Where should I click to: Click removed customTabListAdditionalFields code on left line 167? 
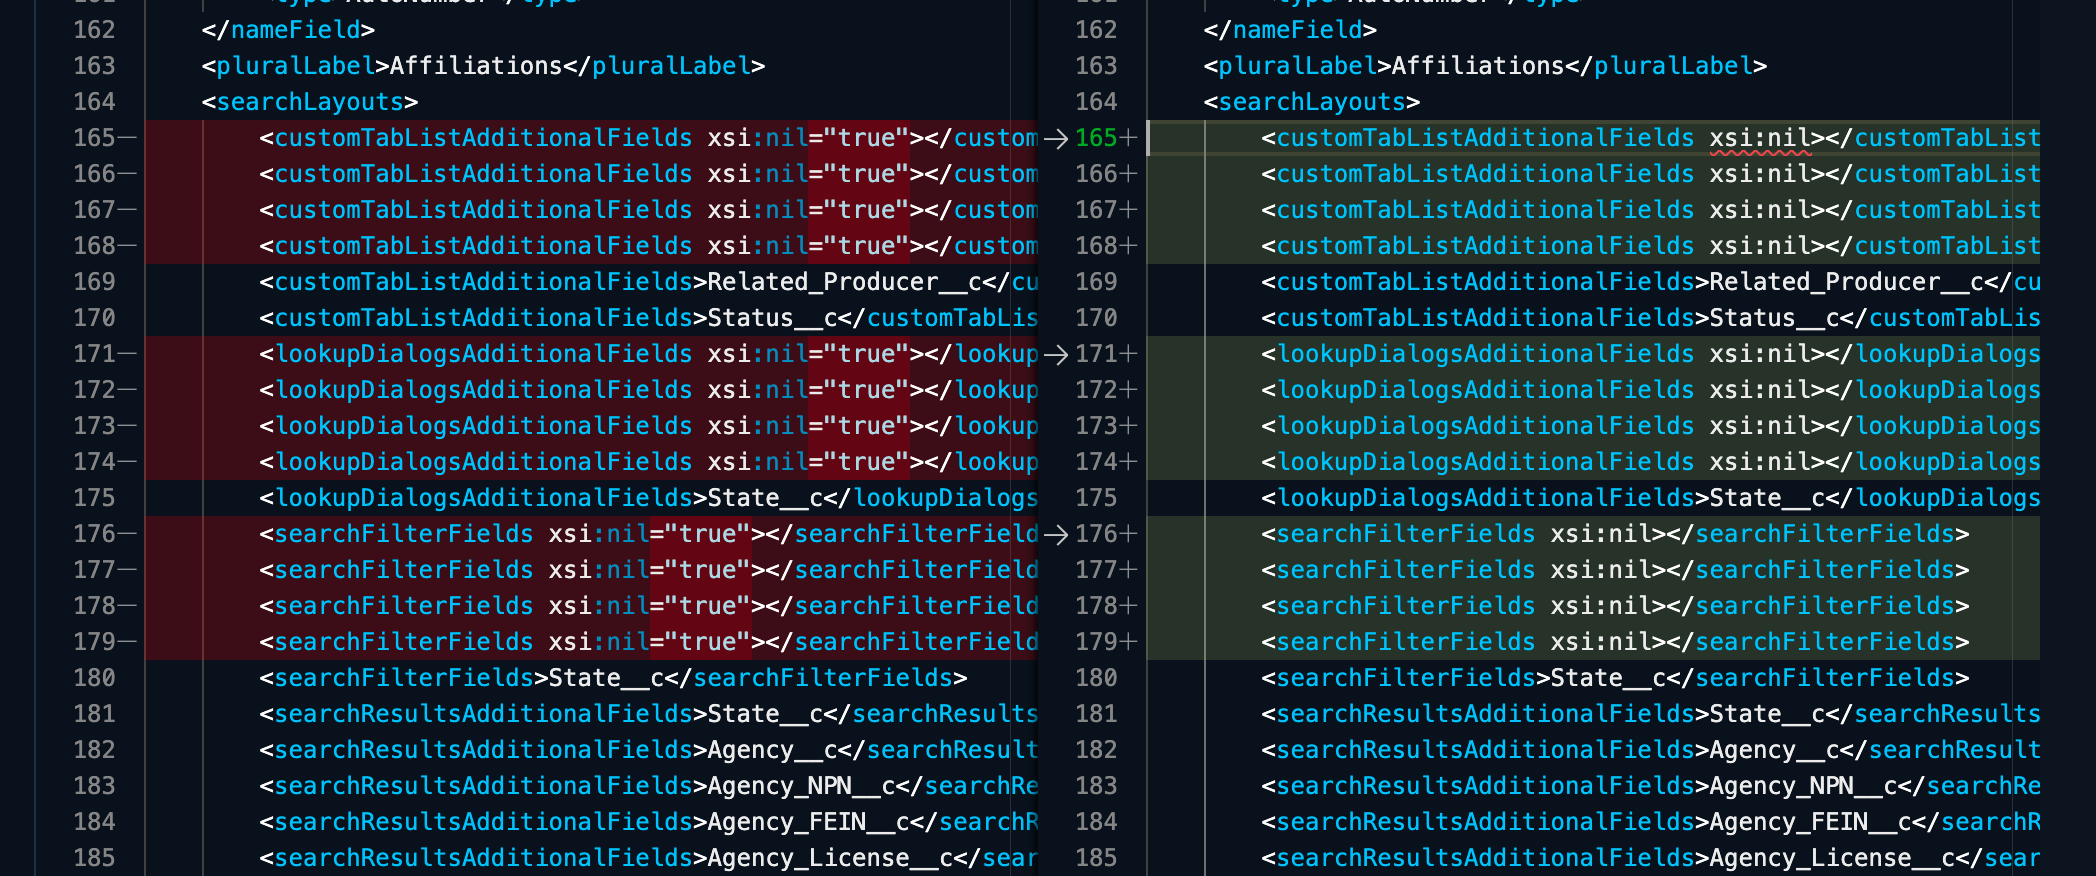(x=648, y=210)
